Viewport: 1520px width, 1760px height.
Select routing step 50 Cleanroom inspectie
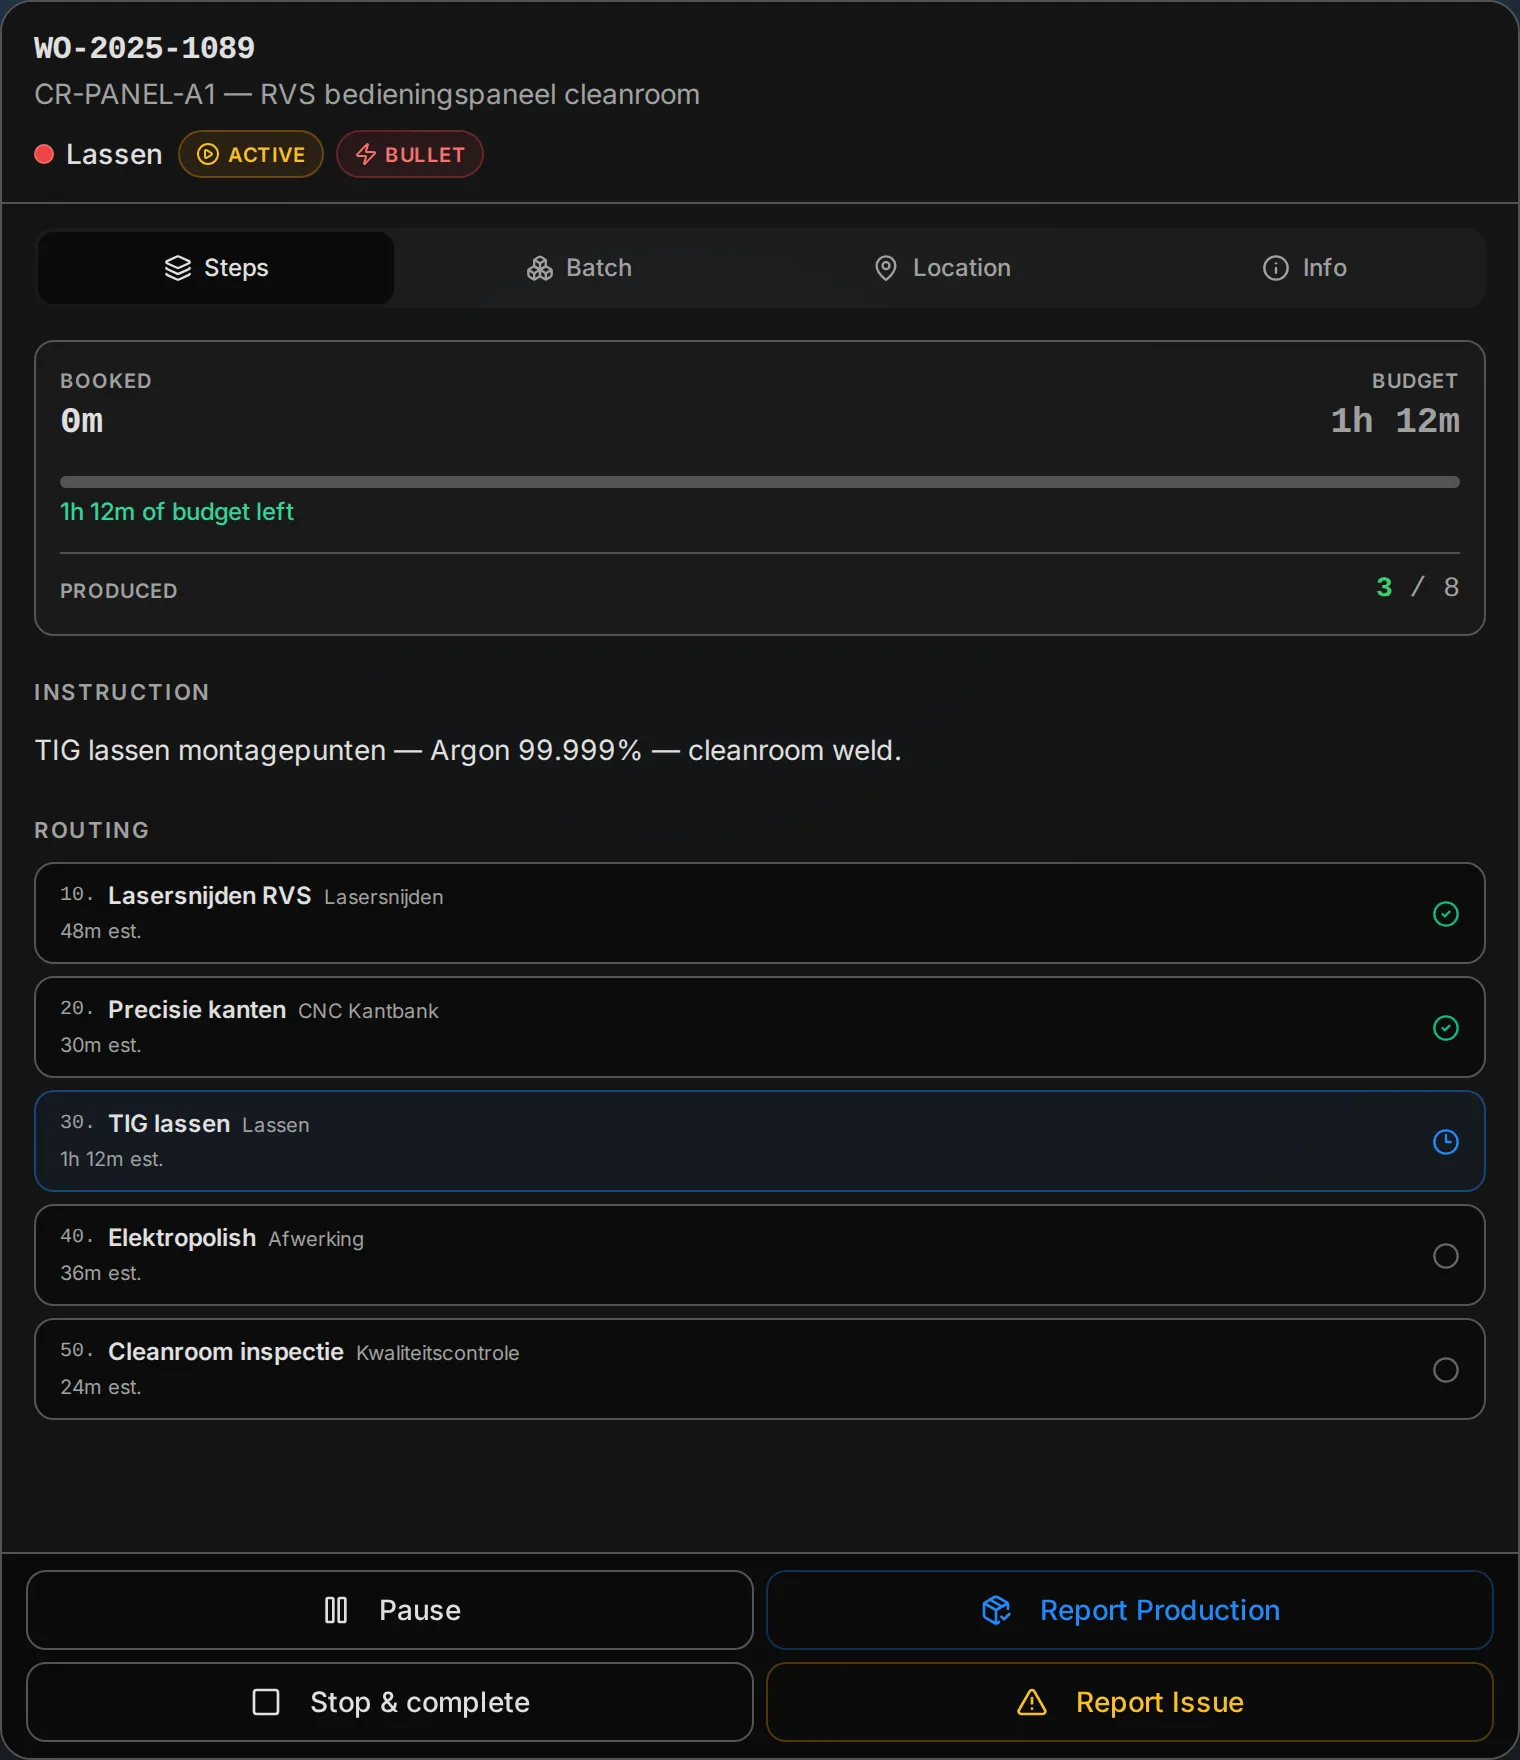tap(760, 1369)
